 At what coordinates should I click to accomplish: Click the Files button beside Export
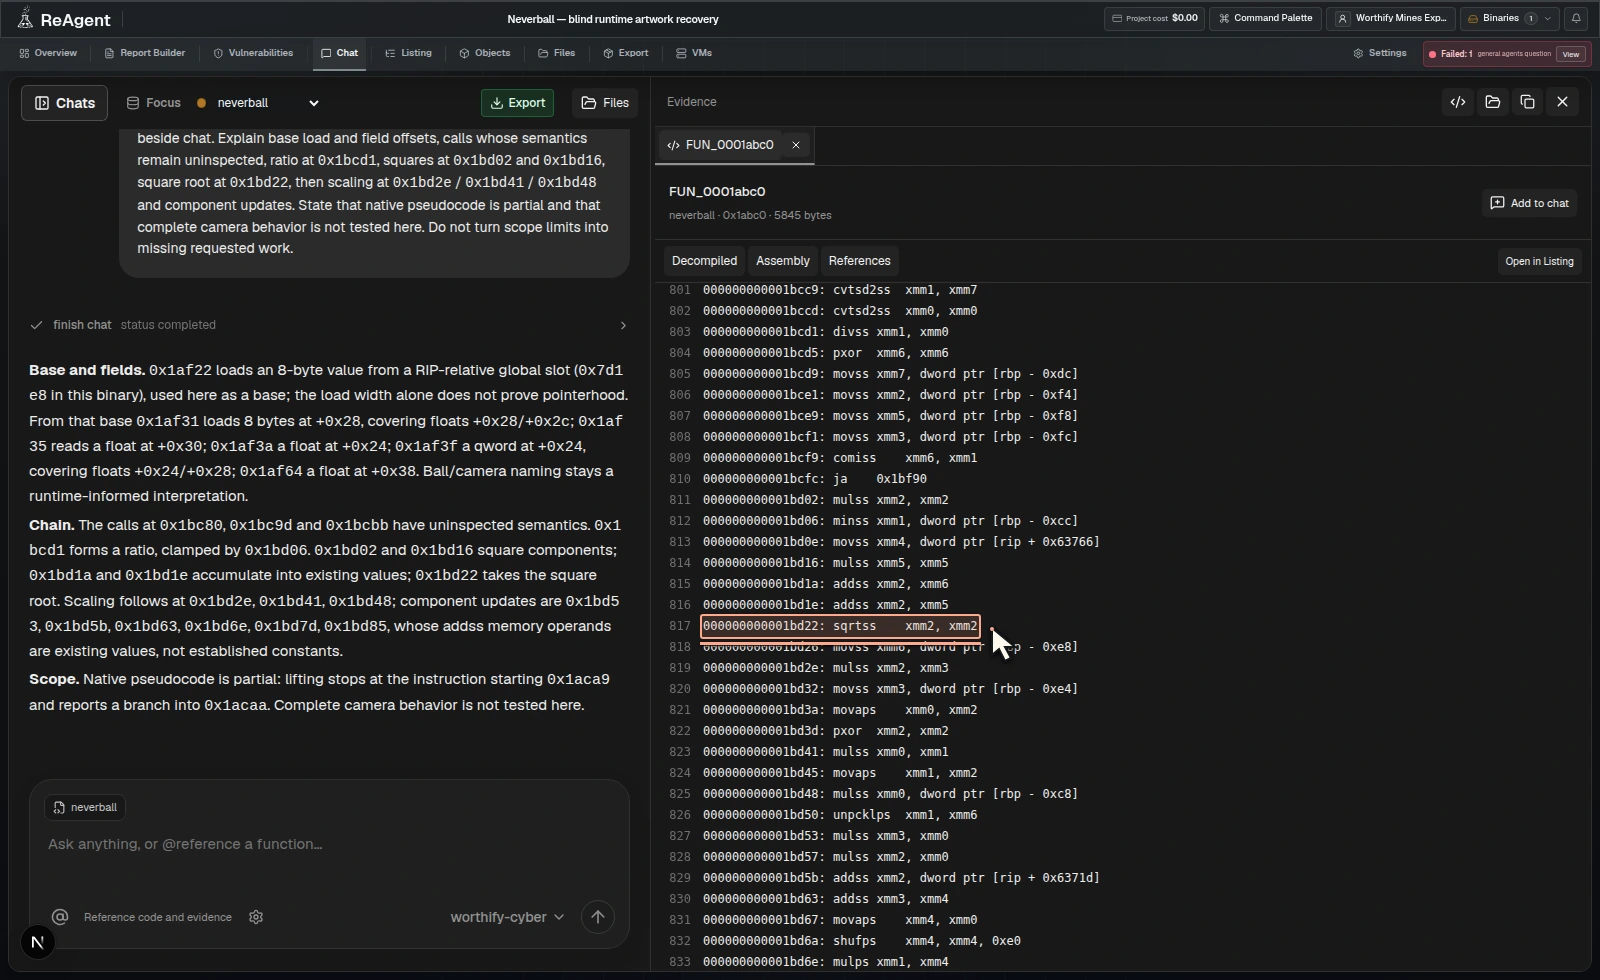[605, 103]
